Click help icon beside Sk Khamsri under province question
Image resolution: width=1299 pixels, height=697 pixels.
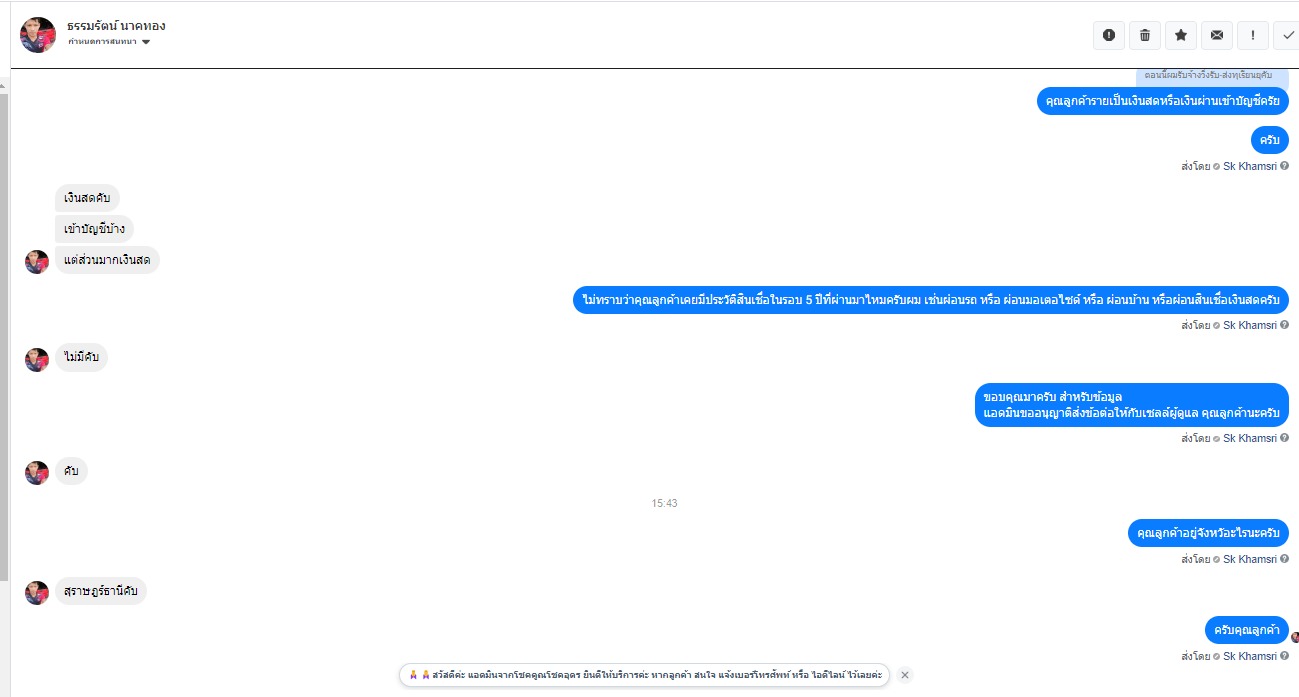point(1284,559)
